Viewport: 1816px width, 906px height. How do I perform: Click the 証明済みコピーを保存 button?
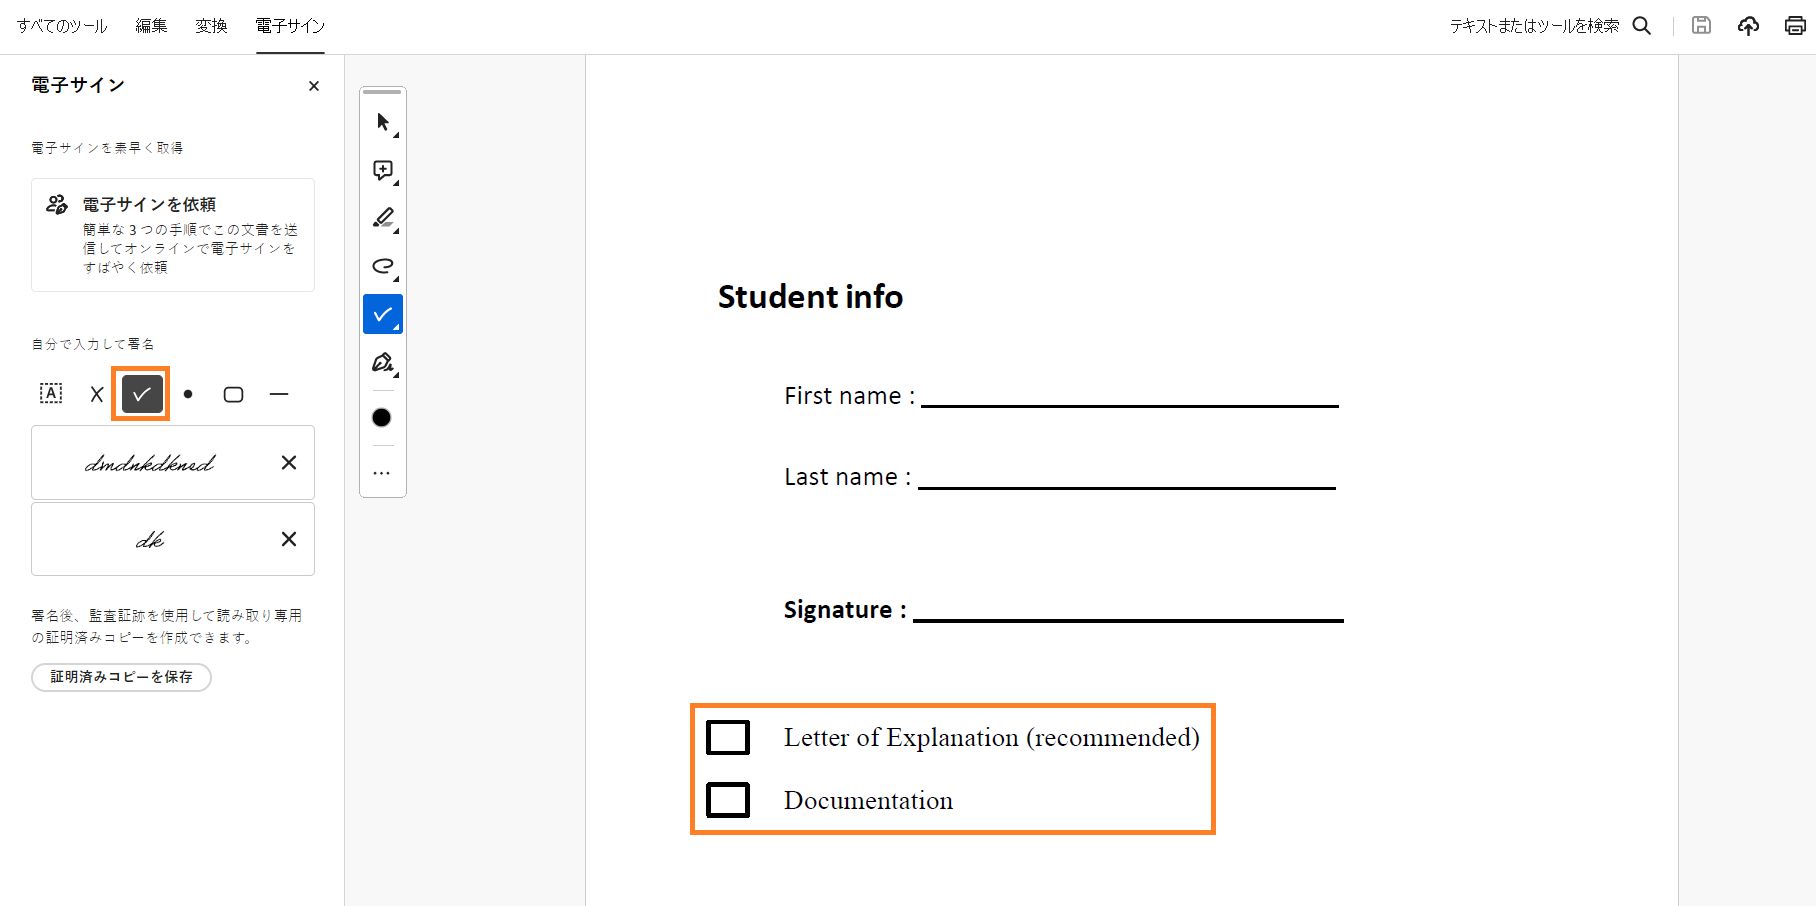click(x=121, y=677)
